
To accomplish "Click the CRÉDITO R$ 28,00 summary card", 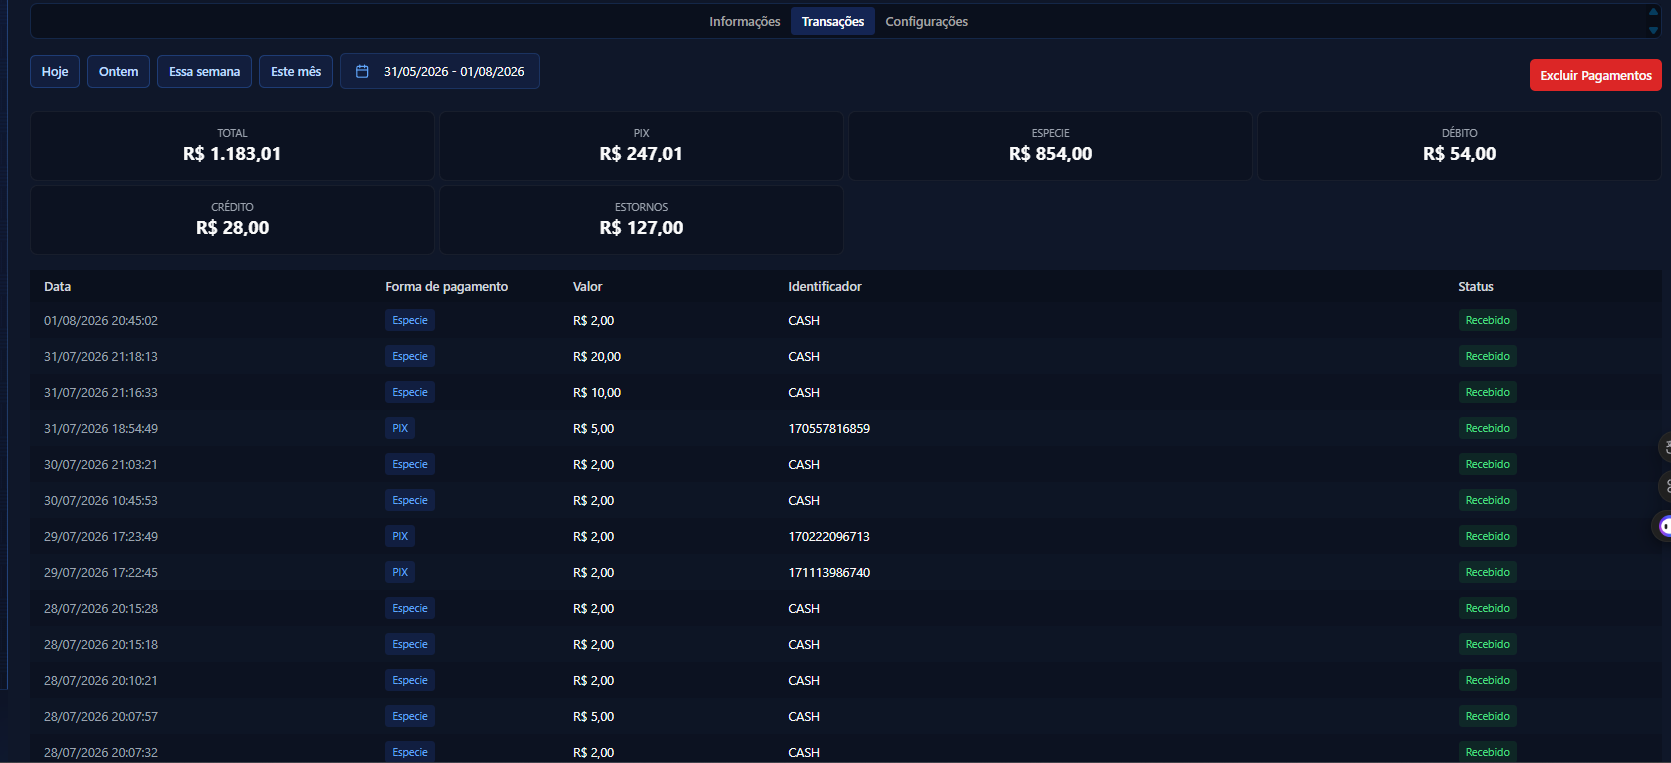I will [232, 220].
